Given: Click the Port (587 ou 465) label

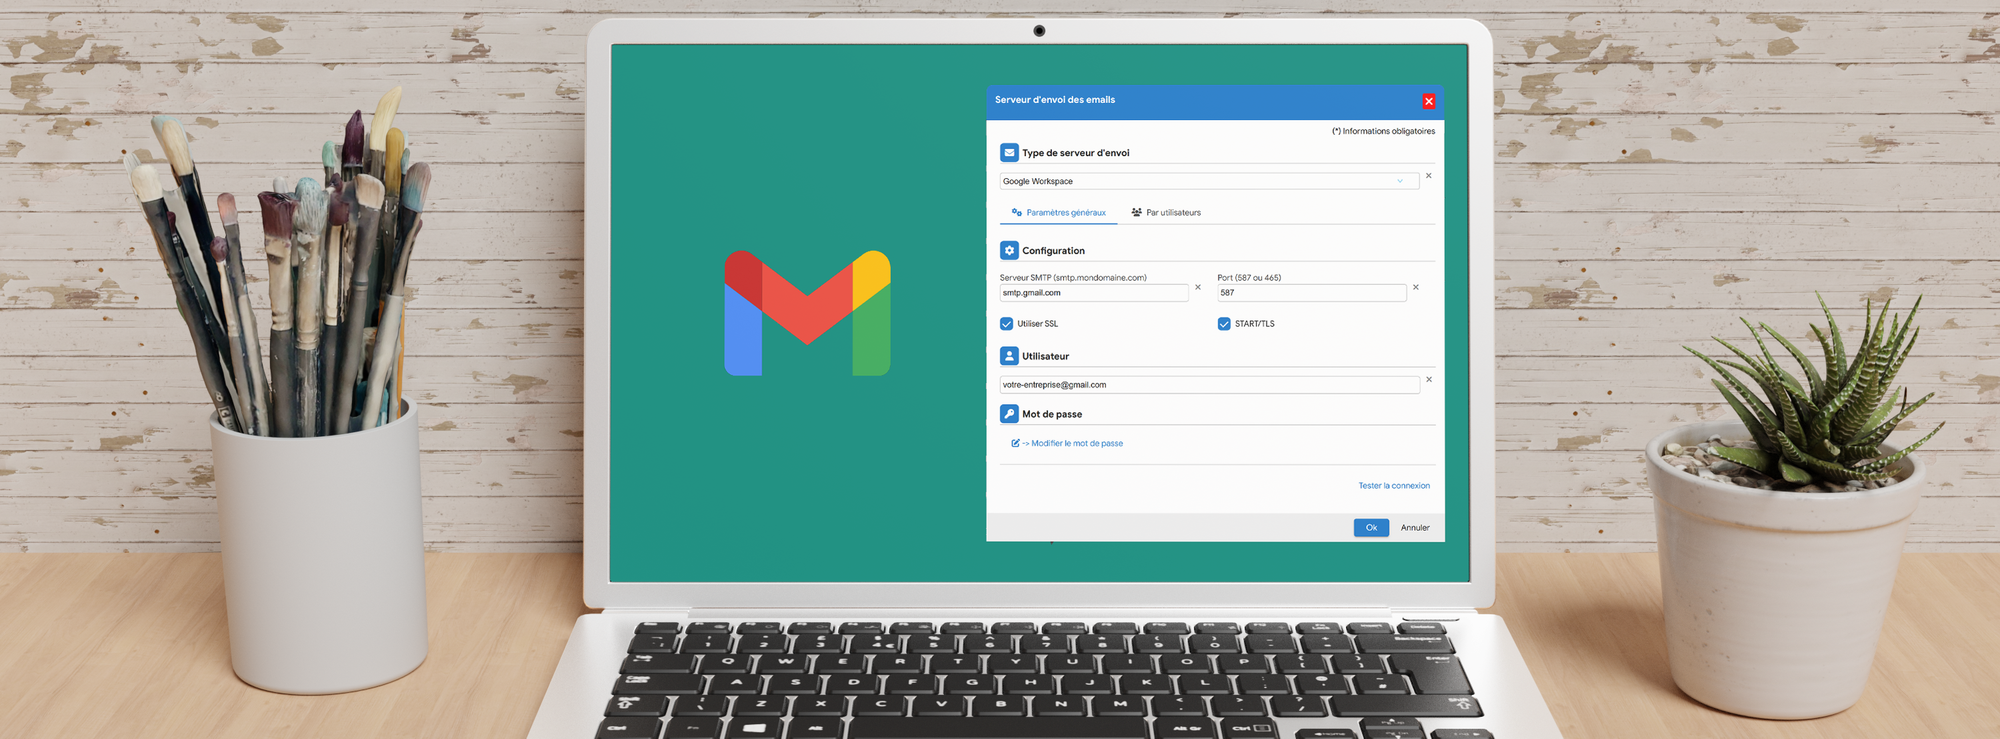Looking at the screenshot, I should [x=1249, y=278].
